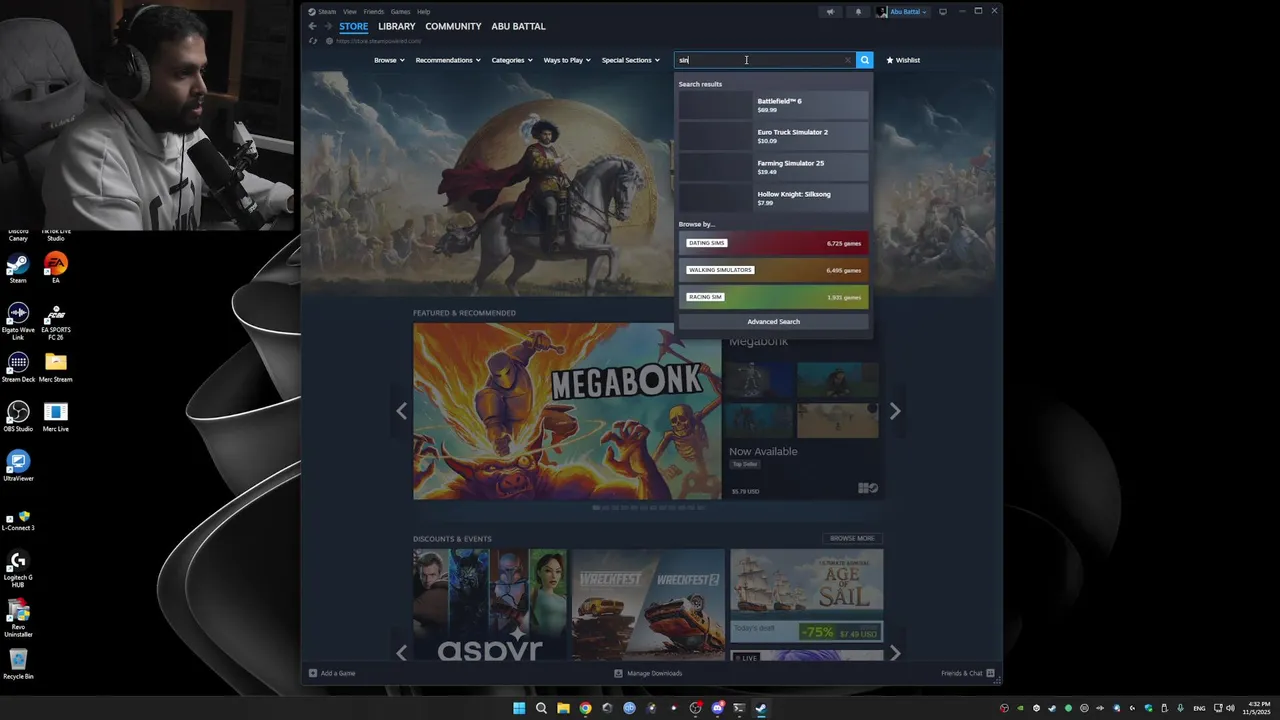Screen dimensions: 1280x720
Task: Select Hollow Knight: Silksong result
Action: 773,198
